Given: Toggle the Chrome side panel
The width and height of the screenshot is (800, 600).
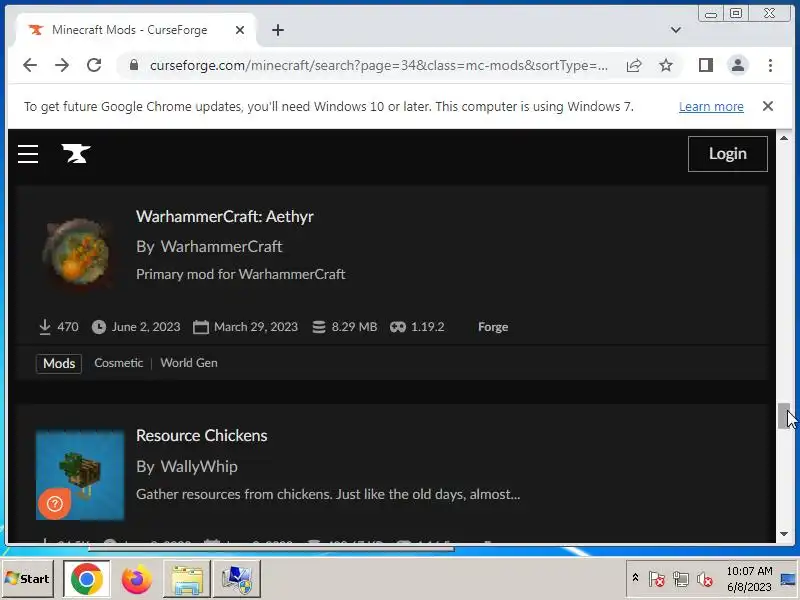Looking at the screenshot, I should 706,65.
